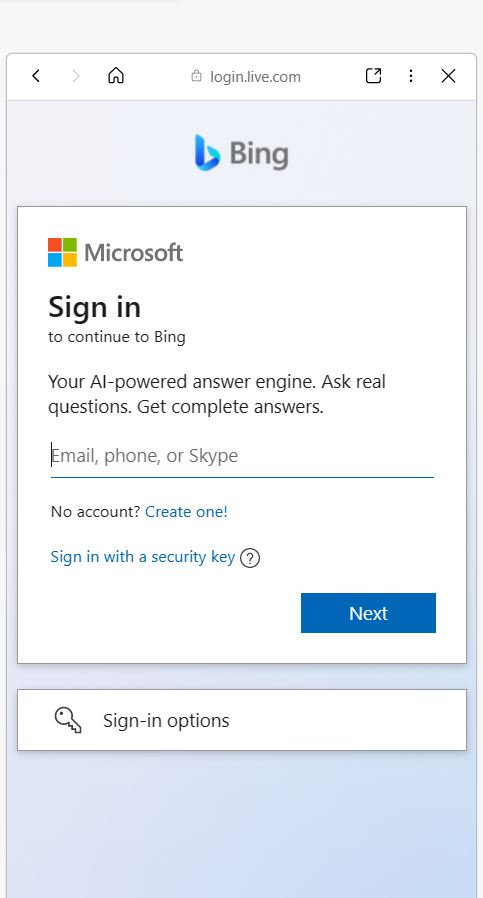Open the three-dot more options menu
This screenshot has width=483, height=898.
click(411, 76)
